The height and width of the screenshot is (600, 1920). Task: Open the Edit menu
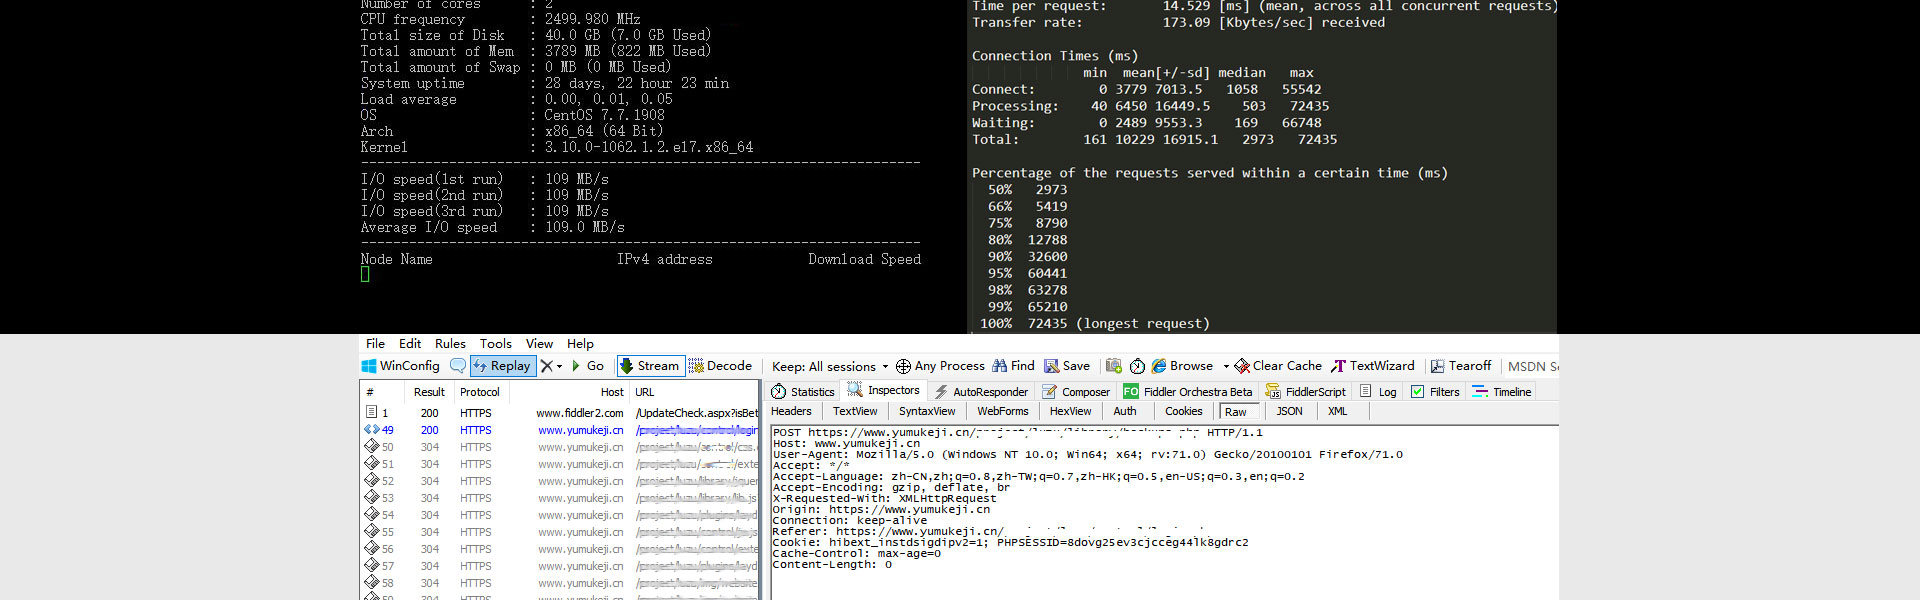point(410,343)
